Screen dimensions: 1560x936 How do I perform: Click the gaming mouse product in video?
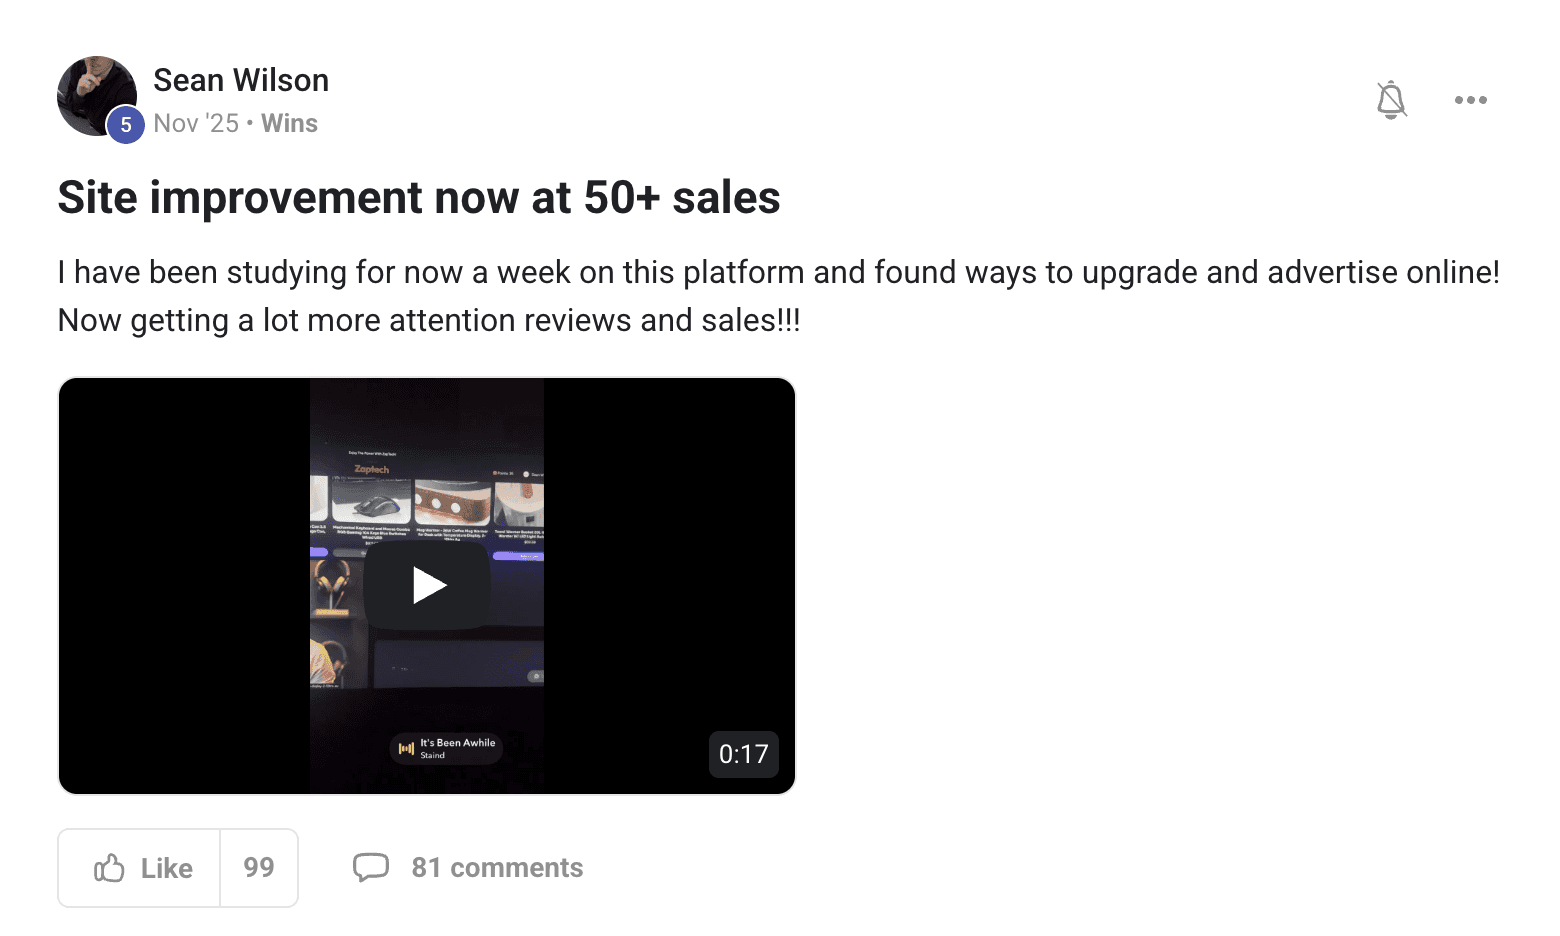[x=371, y=501]
